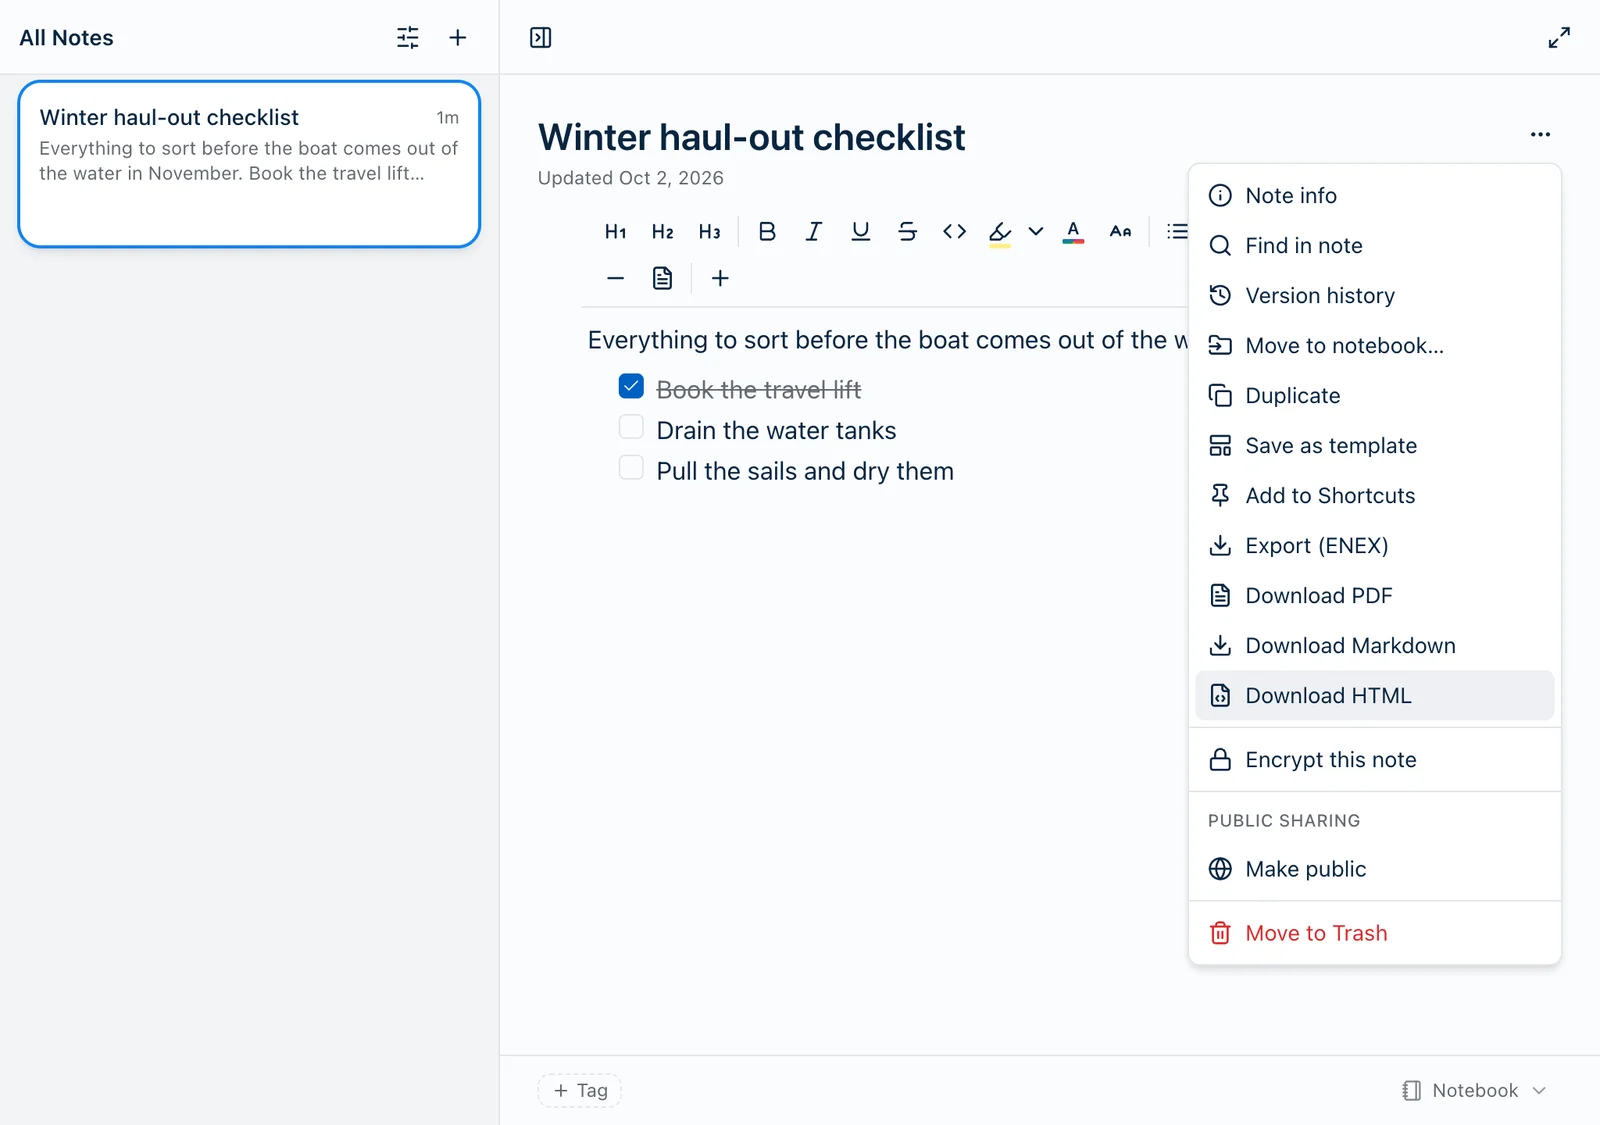Open the insert plus menu in toolbar
The image size is (1600, 1125).
click(720, 278)
